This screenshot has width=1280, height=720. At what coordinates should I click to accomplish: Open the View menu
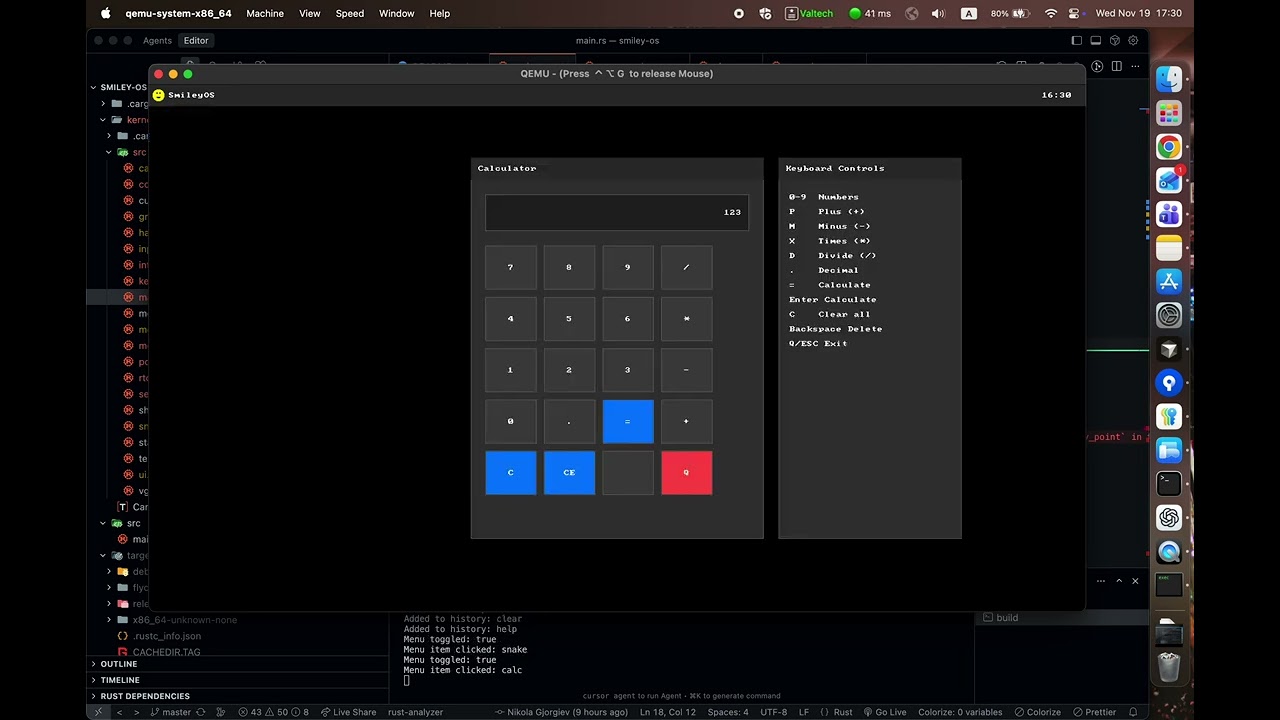pos(310,13)
